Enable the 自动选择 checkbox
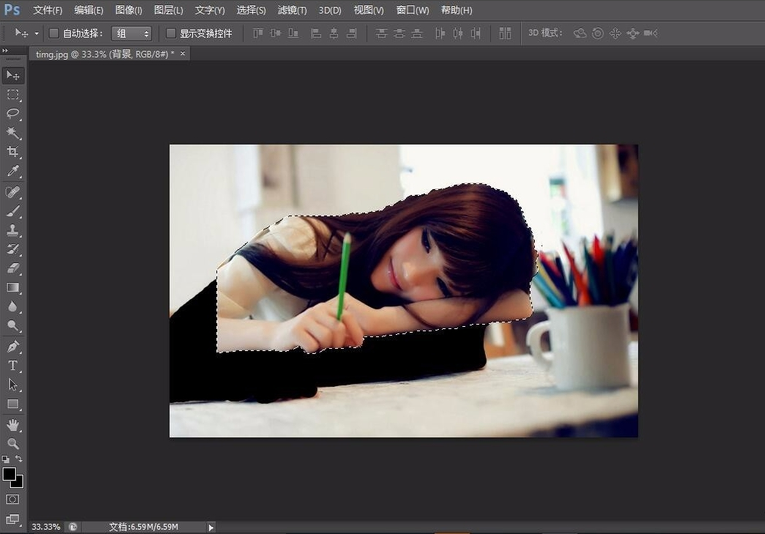Image resolution: width=765 pixels, height=534 pixels. 54,33
